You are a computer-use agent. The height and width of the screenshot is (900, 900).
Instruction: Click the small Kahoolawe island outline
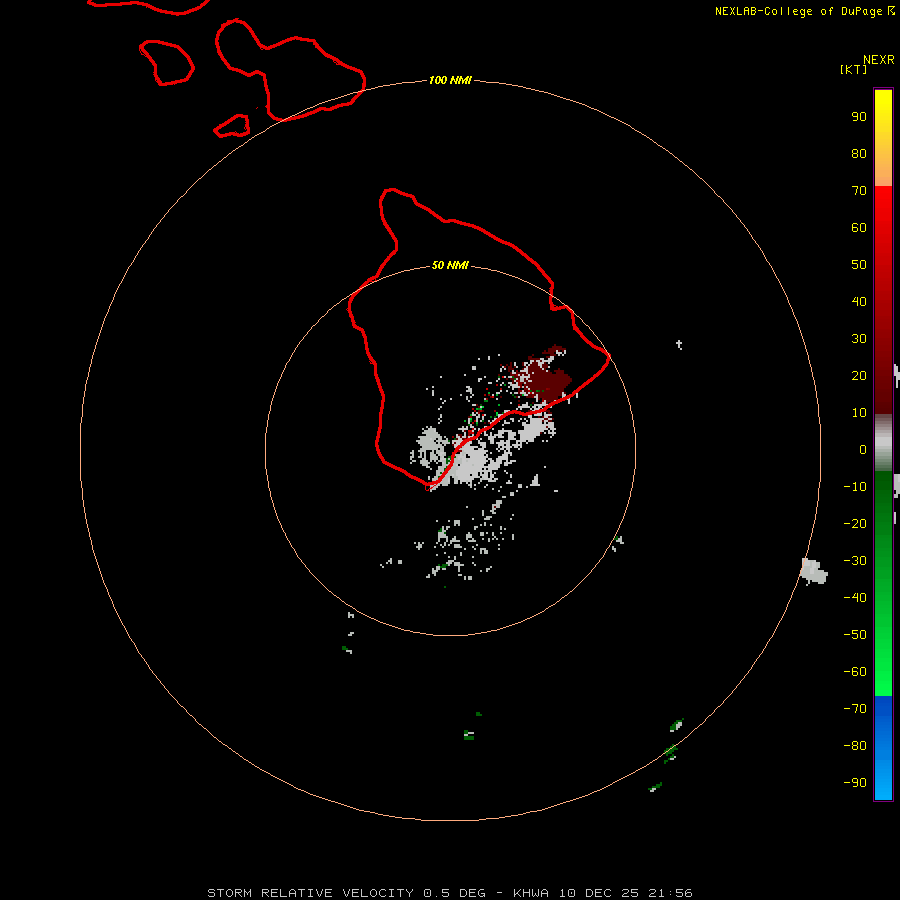tap(232, 126)
